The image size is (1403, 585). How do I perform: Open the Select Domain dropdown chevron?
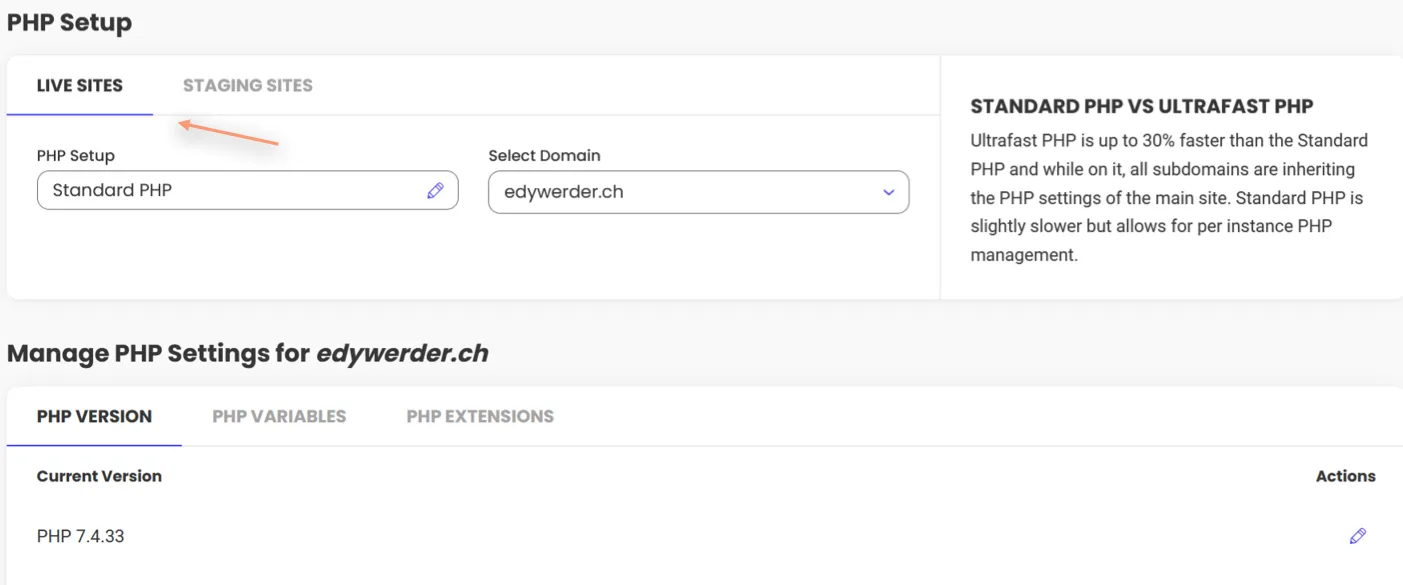click(x=887, y=191)
